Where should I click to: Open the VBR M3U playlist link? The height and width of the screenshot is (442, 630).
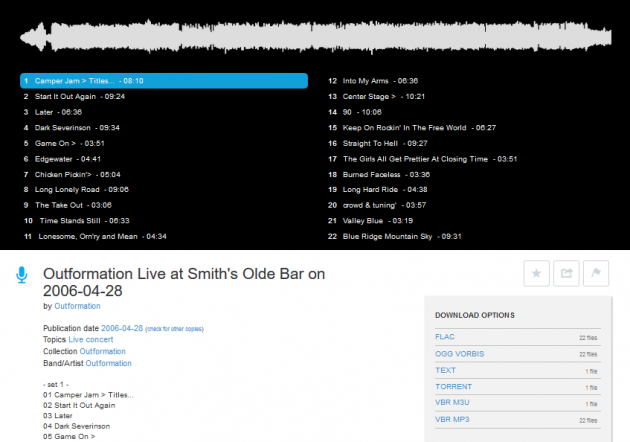click(453, 403)
